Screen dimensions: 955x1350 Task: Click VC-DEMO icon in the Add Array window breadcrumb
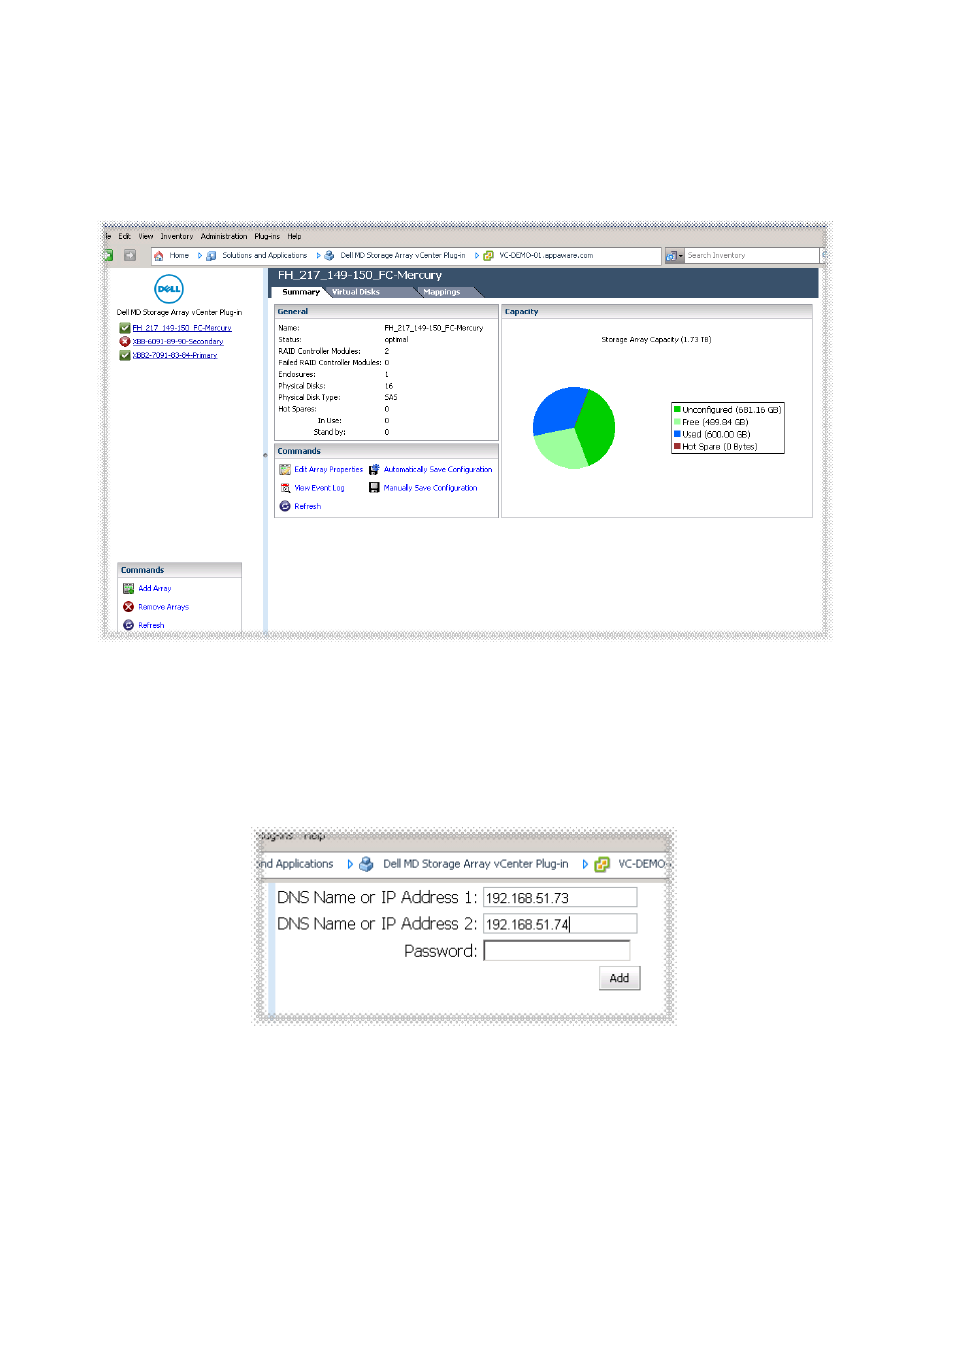coord(602,864)
